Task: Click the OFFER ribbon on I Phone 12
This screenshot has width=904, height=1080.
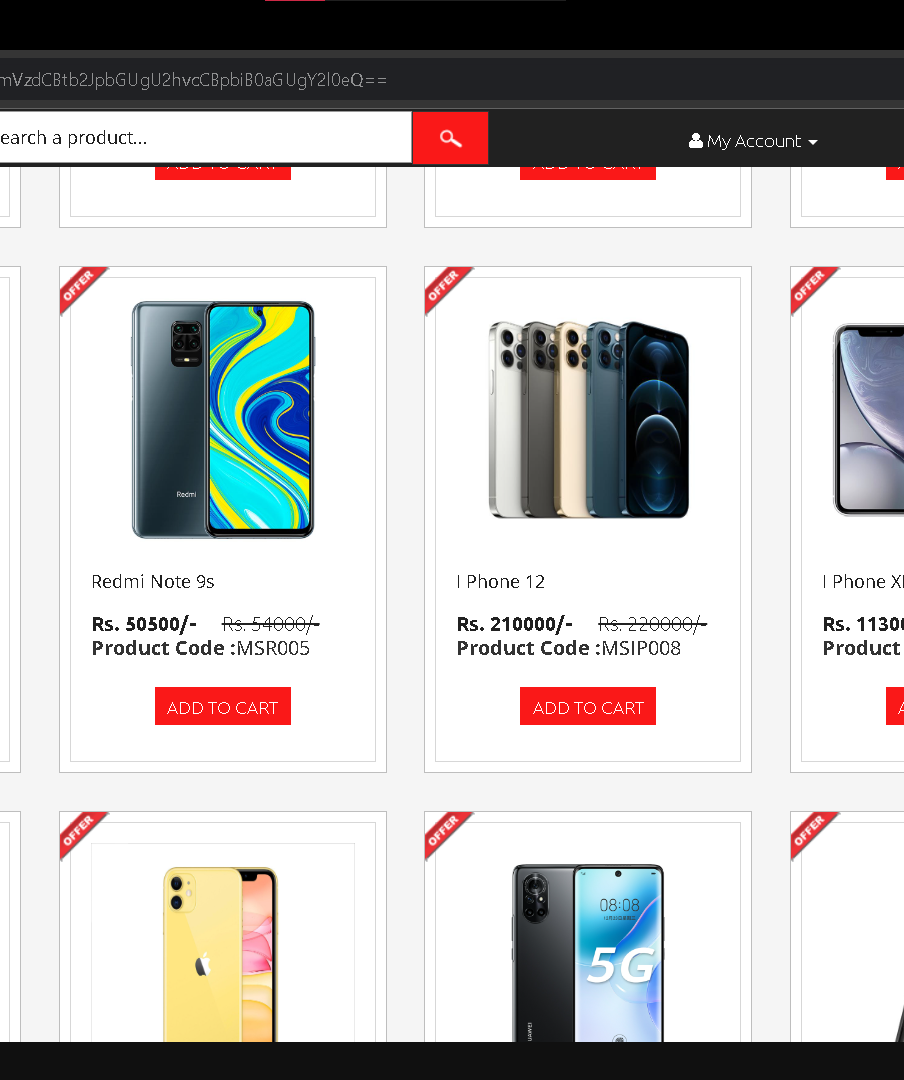Action: (448, 289)
